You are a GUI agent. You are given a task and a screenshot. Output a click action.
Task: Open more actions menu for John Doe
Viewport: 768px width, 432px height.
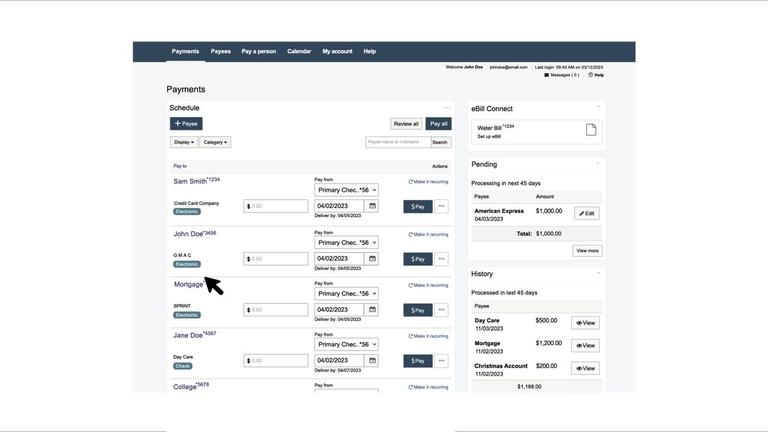(441, 259)
